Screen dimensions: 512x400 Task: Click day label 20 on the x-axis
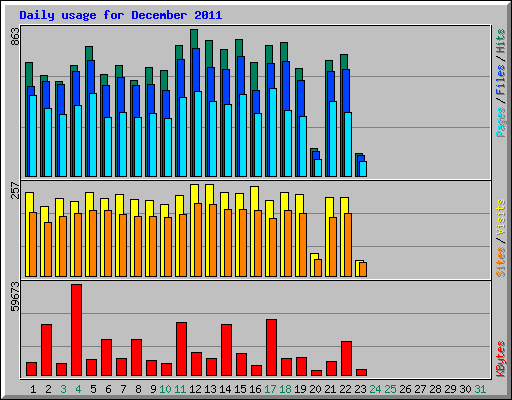pyautogui.click(x=315, y=389)
